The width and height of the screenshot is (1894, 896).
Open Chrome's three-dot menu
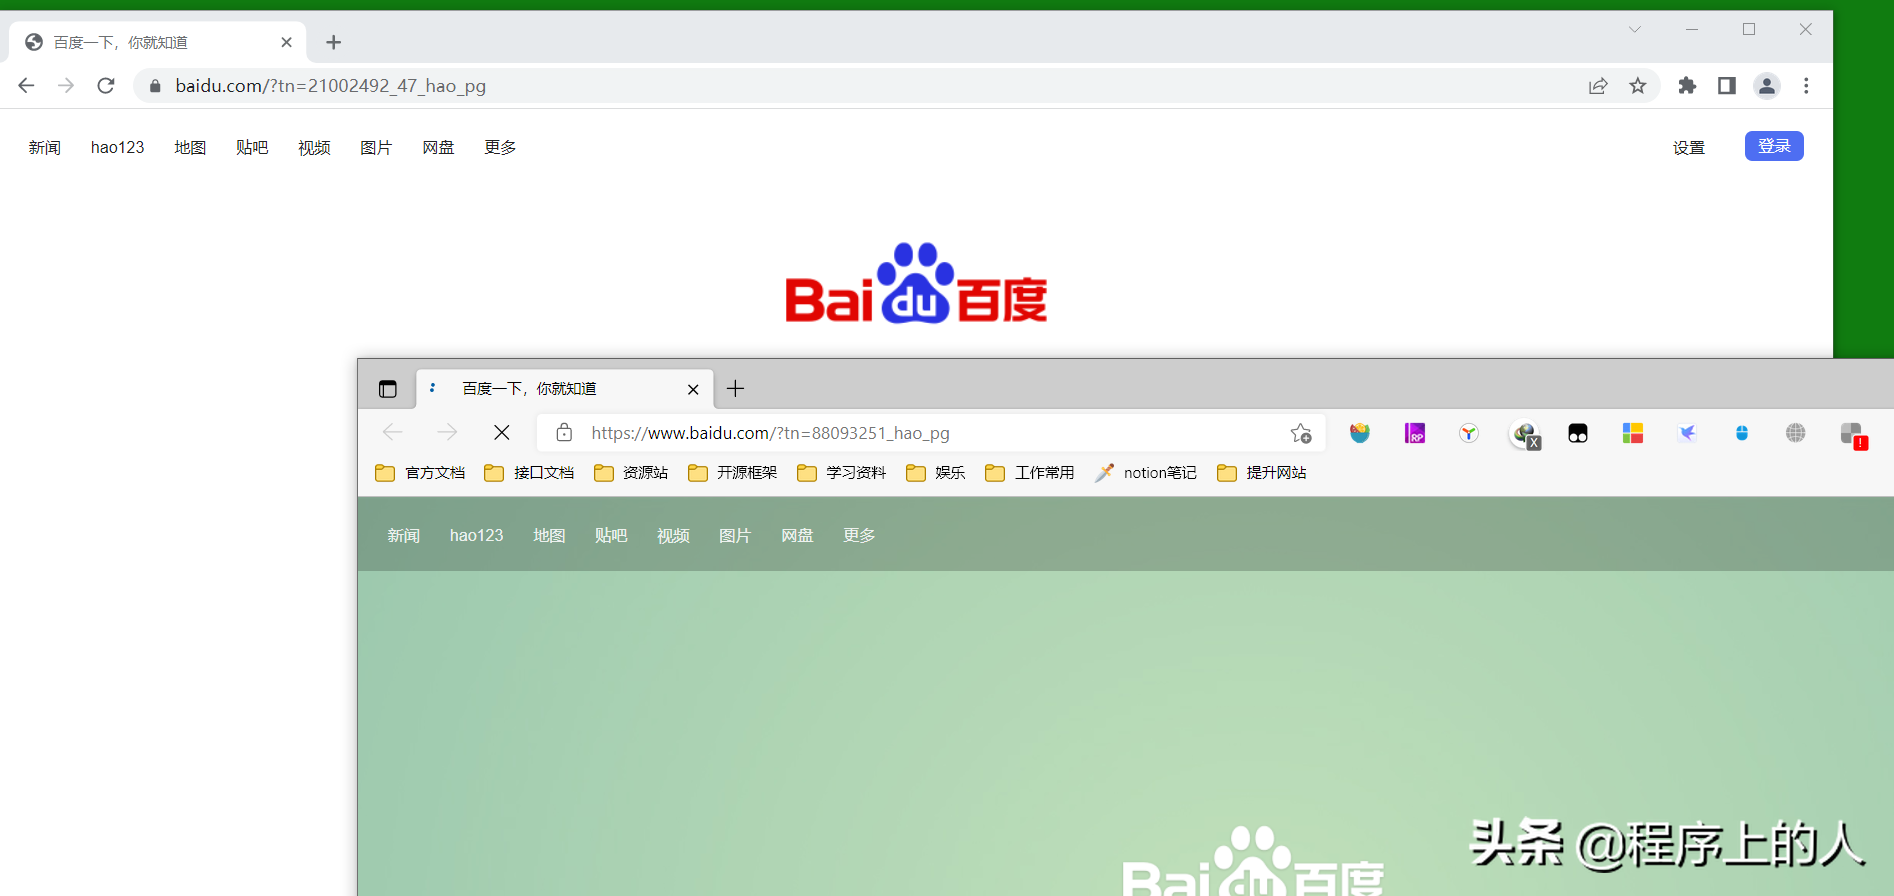1806,86
